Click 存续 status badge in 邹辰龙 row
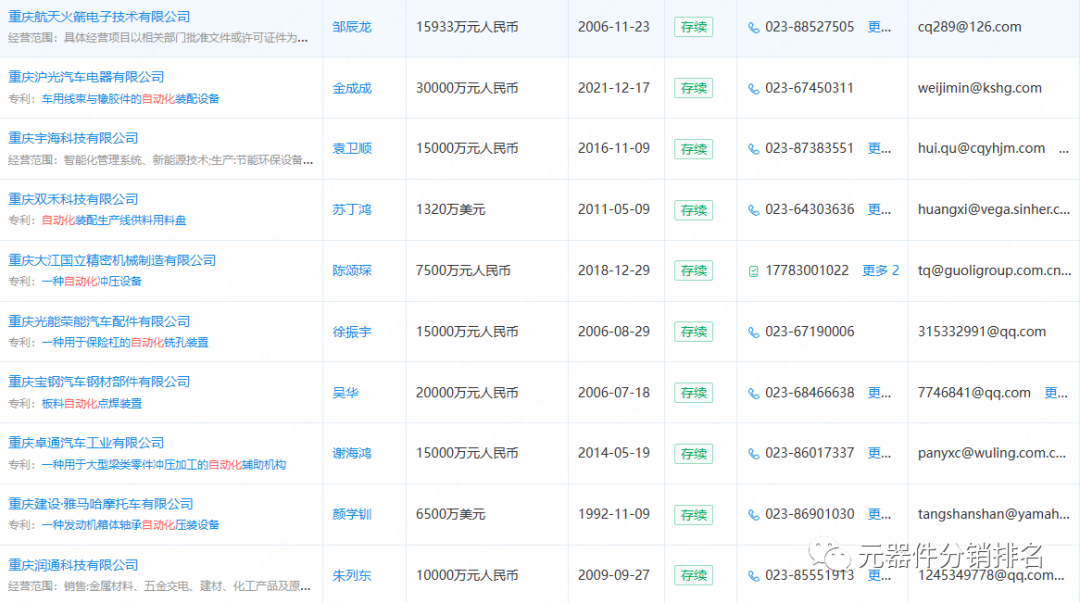The image size is (1080, 603). 694,28
